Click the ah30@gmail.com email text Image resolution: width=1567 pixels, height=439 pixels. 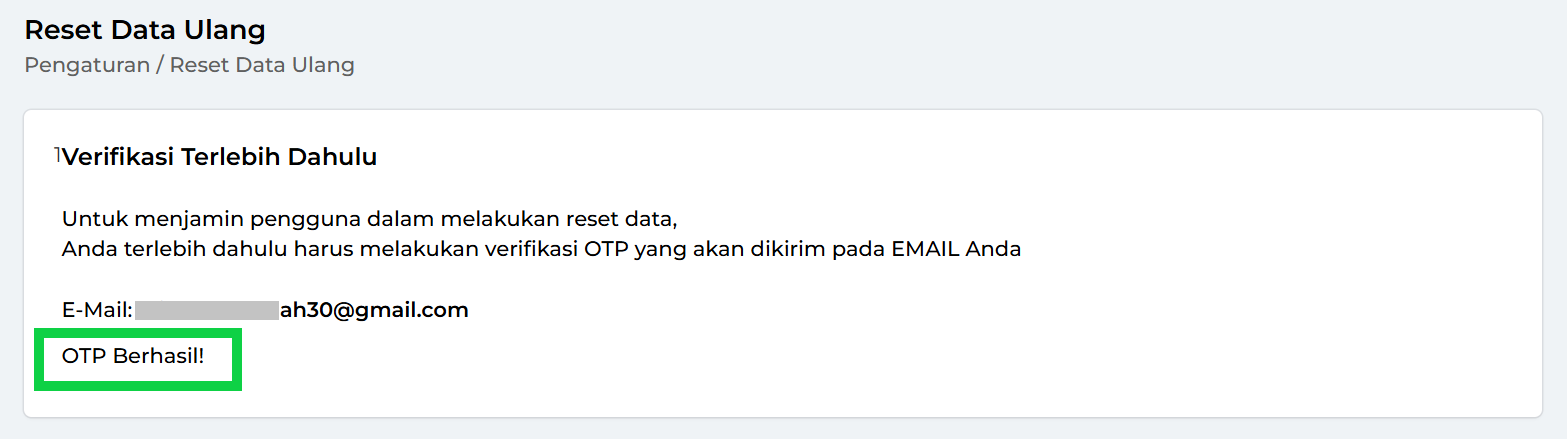(x=374, y=310)
